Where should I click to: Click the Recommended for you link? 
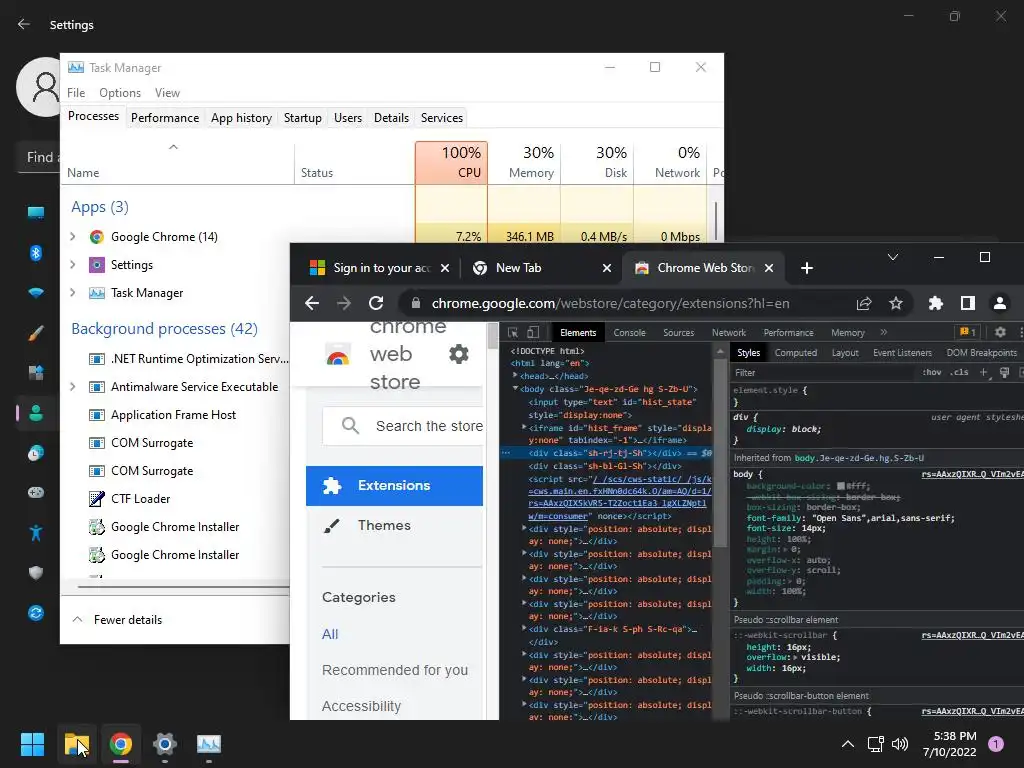point(394,670)
